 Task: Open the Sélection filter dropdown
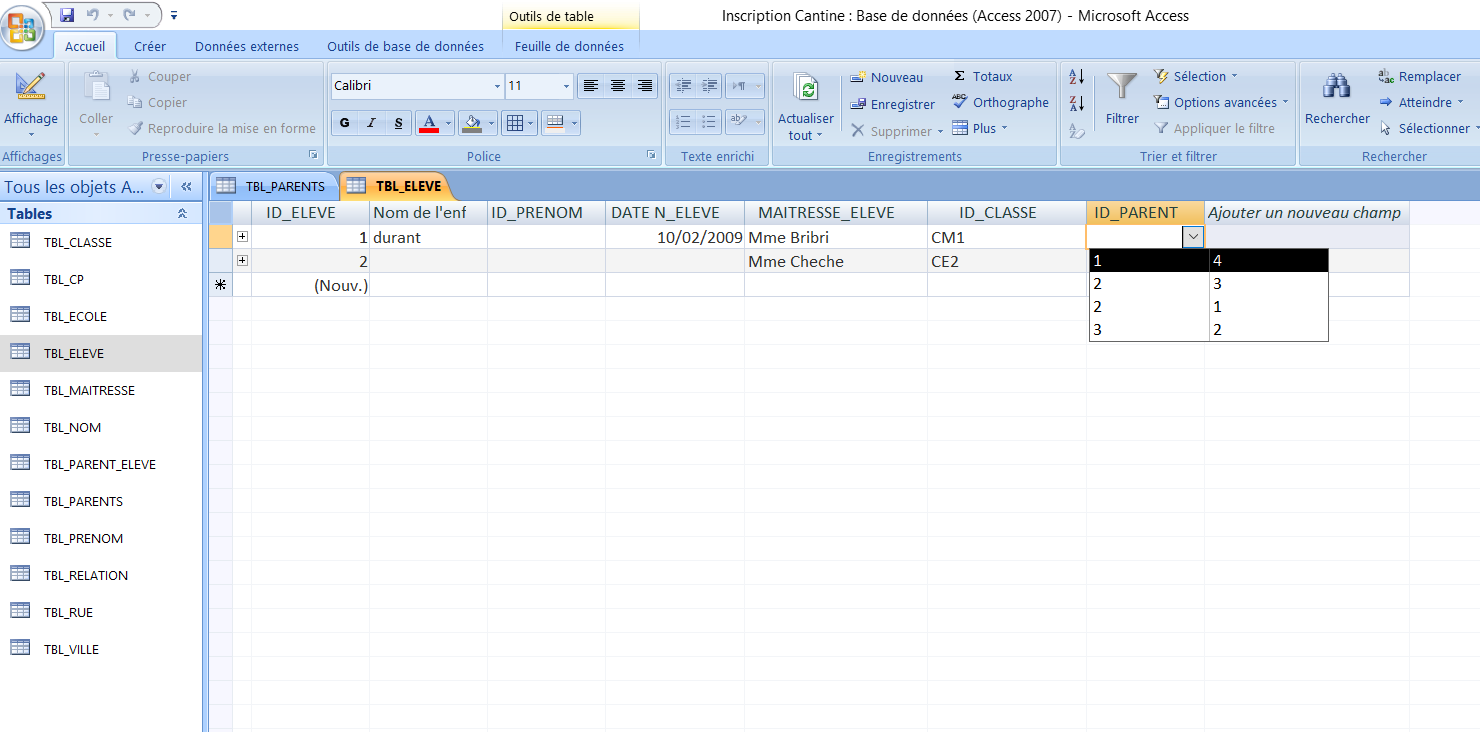pos(1195,76)
